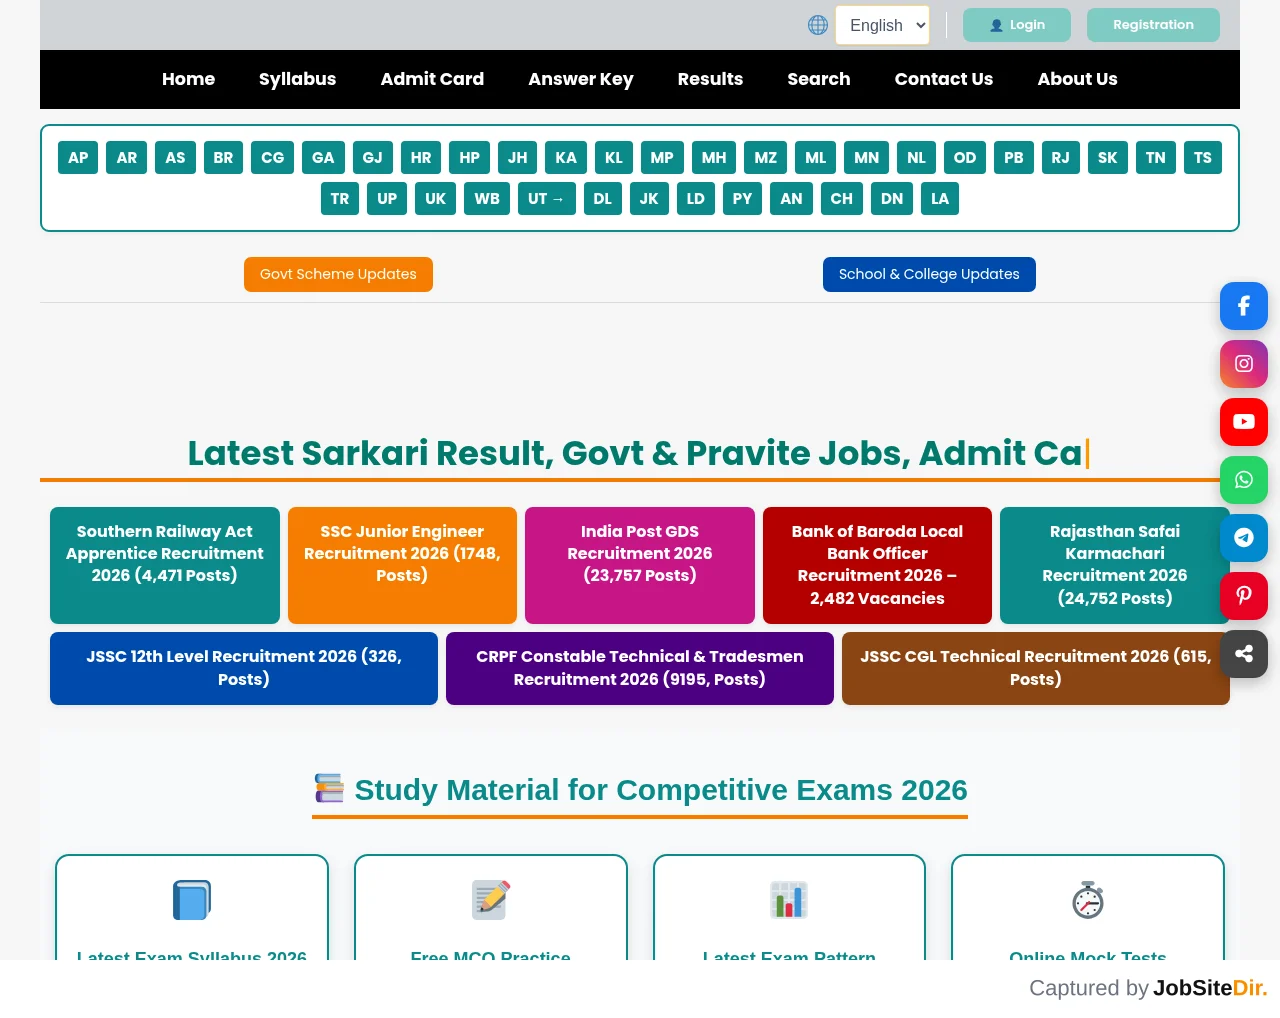Open the YouTube social icon
The height and width of the screenshot is (1018, 1280).
(x=1244, y=422)
